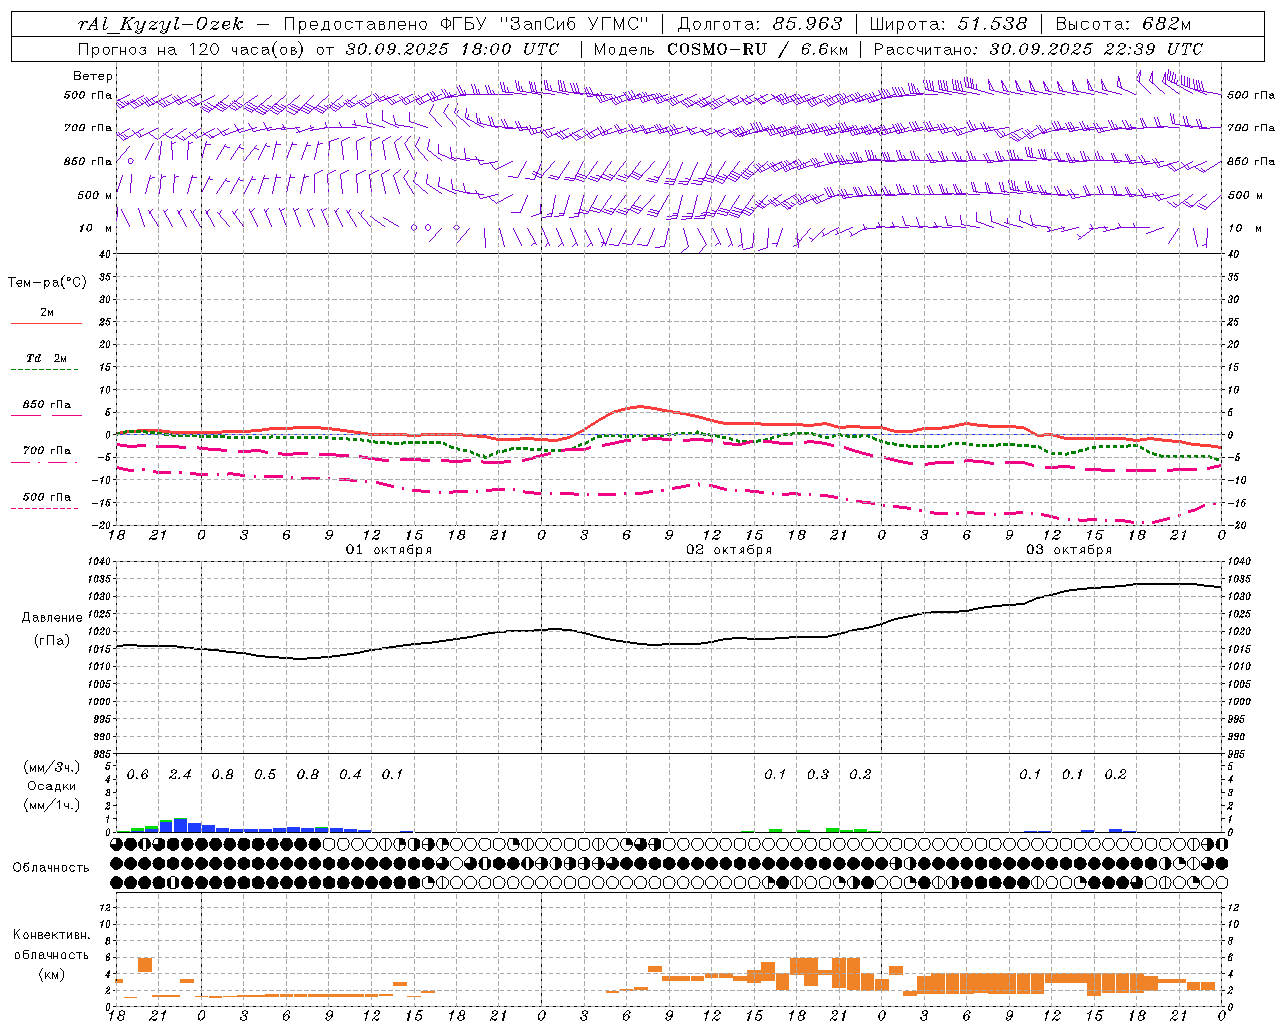
Task: Select the Прогноз на 120 часа(ов) text
Action: (193, 49)
